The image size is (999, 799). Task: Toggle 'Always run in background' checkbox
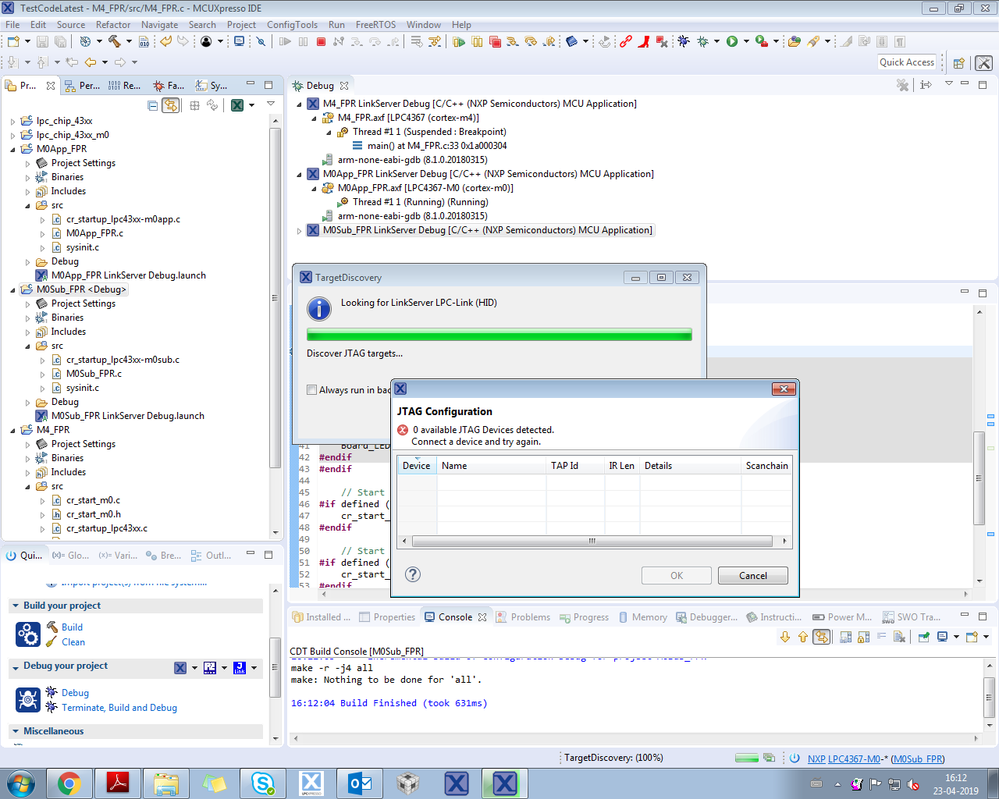312,390
